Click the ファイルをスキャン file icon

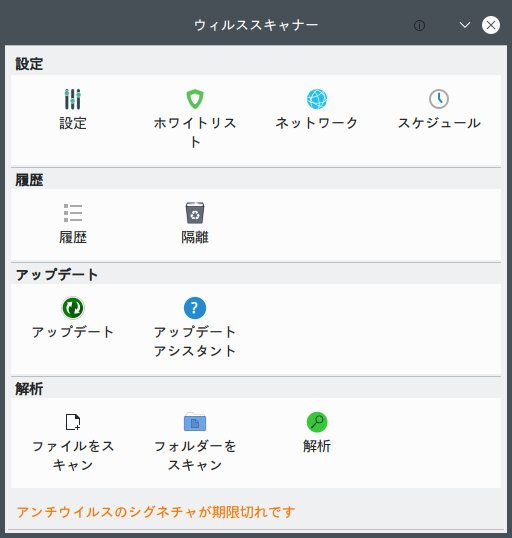pyautogui.click(x=73, y=422)
